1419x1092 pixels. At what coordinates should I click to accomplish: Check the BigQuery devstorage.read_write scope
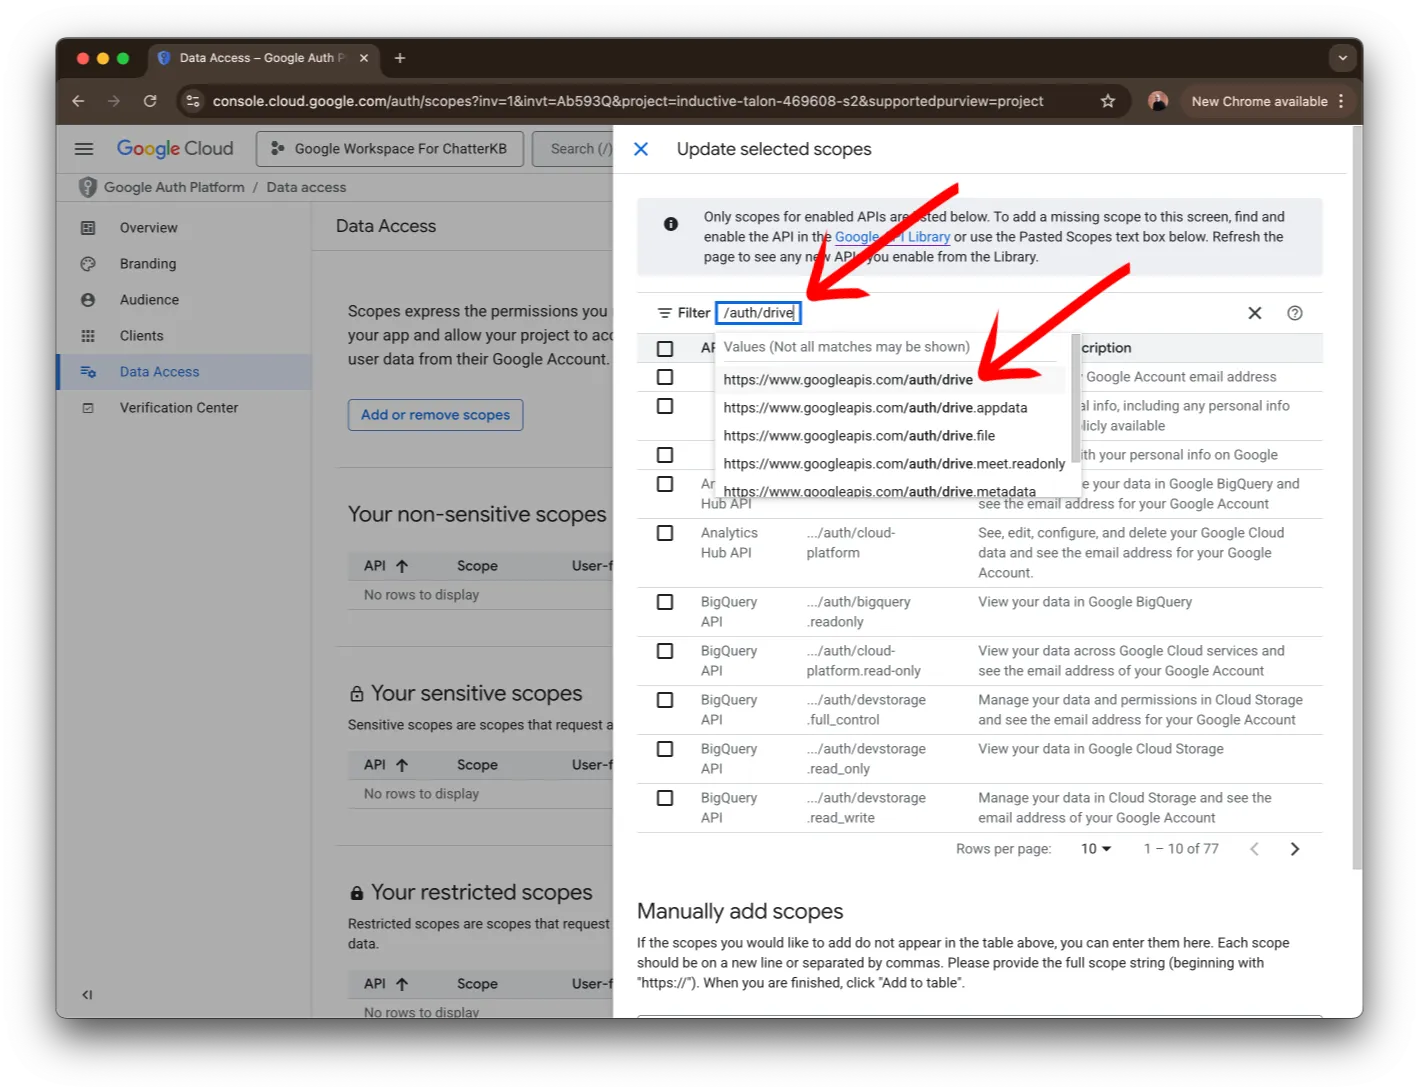[665, 798]
